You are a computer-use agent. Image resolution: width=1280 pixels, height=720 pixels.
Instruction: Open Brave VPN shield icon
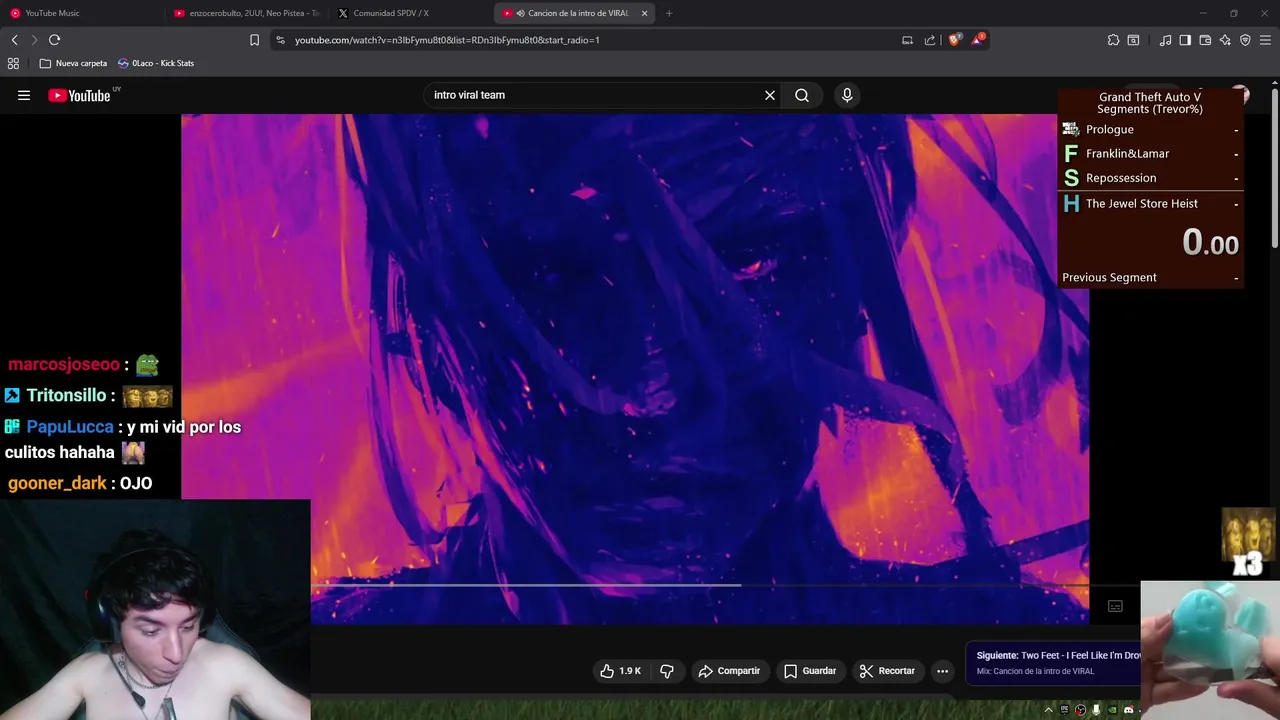[x=1245, y=40]
